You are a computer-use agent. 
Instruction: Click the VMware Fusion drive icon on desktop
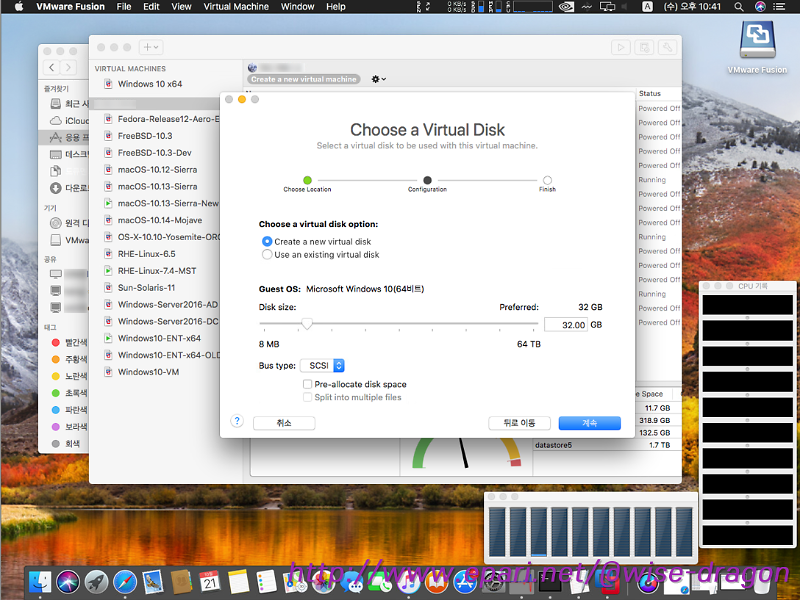pos(758,40)
